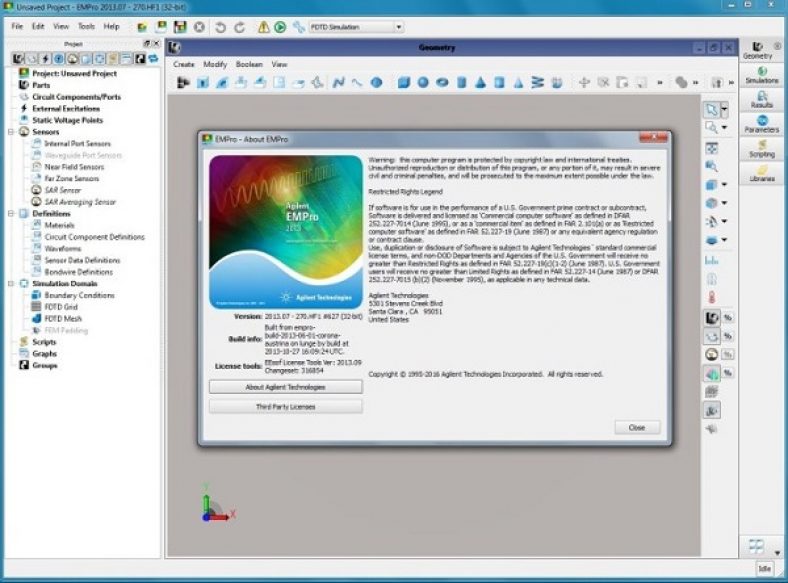Open the Boolean menu in Geometry window
Screen dimensions: 788x583
click(x=249, y=64)
